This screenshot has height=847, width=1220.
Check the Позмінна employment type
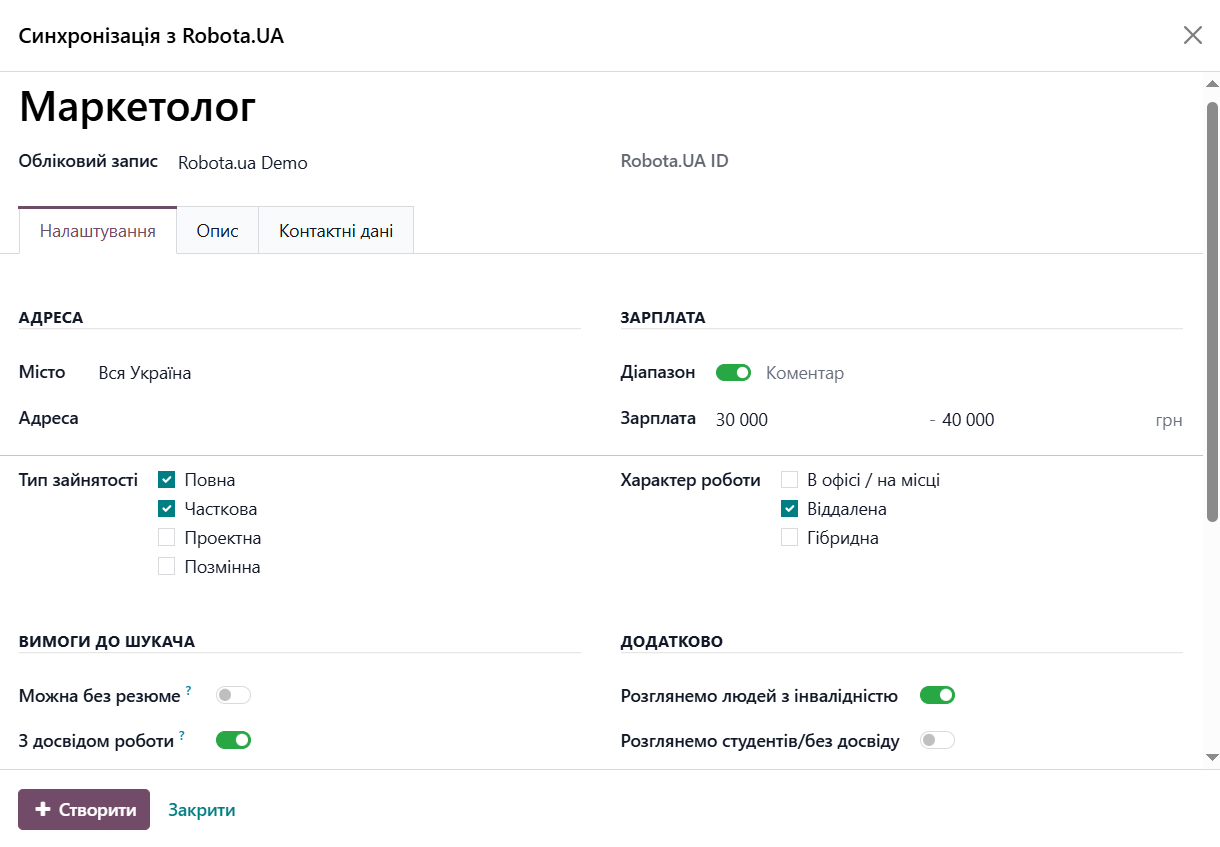167,567
